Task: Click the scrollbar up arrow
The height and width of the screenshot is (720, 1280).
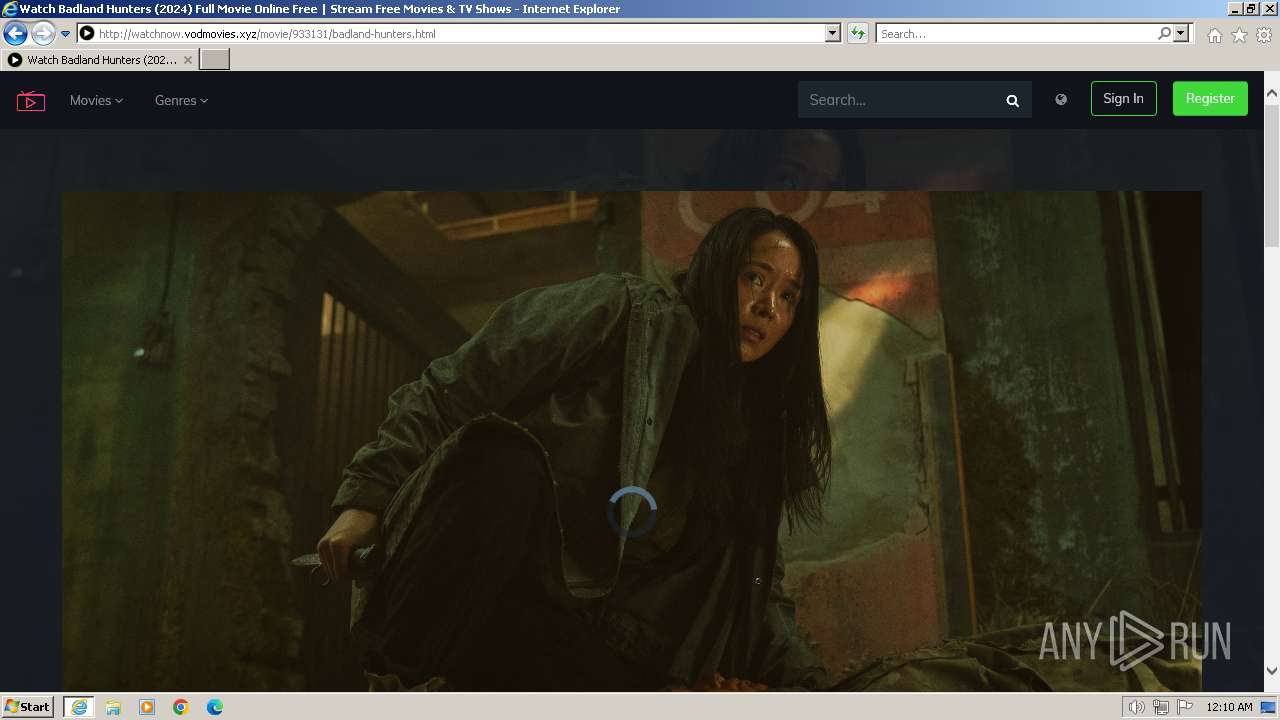Action: click(x=1272, y=94)
